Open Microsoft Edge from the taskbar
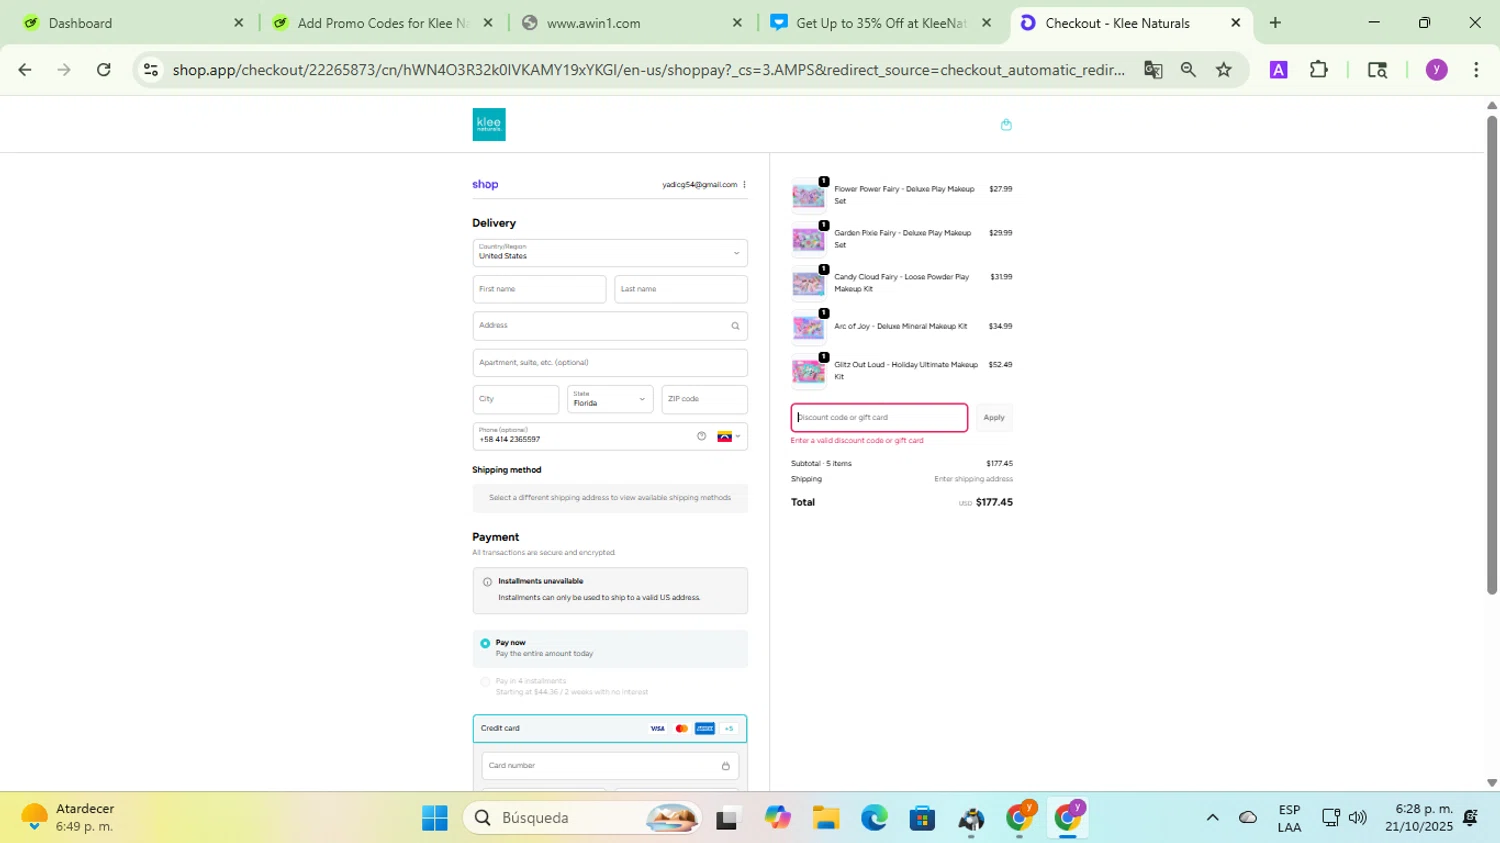1500x843 pixels. (874, 819)
